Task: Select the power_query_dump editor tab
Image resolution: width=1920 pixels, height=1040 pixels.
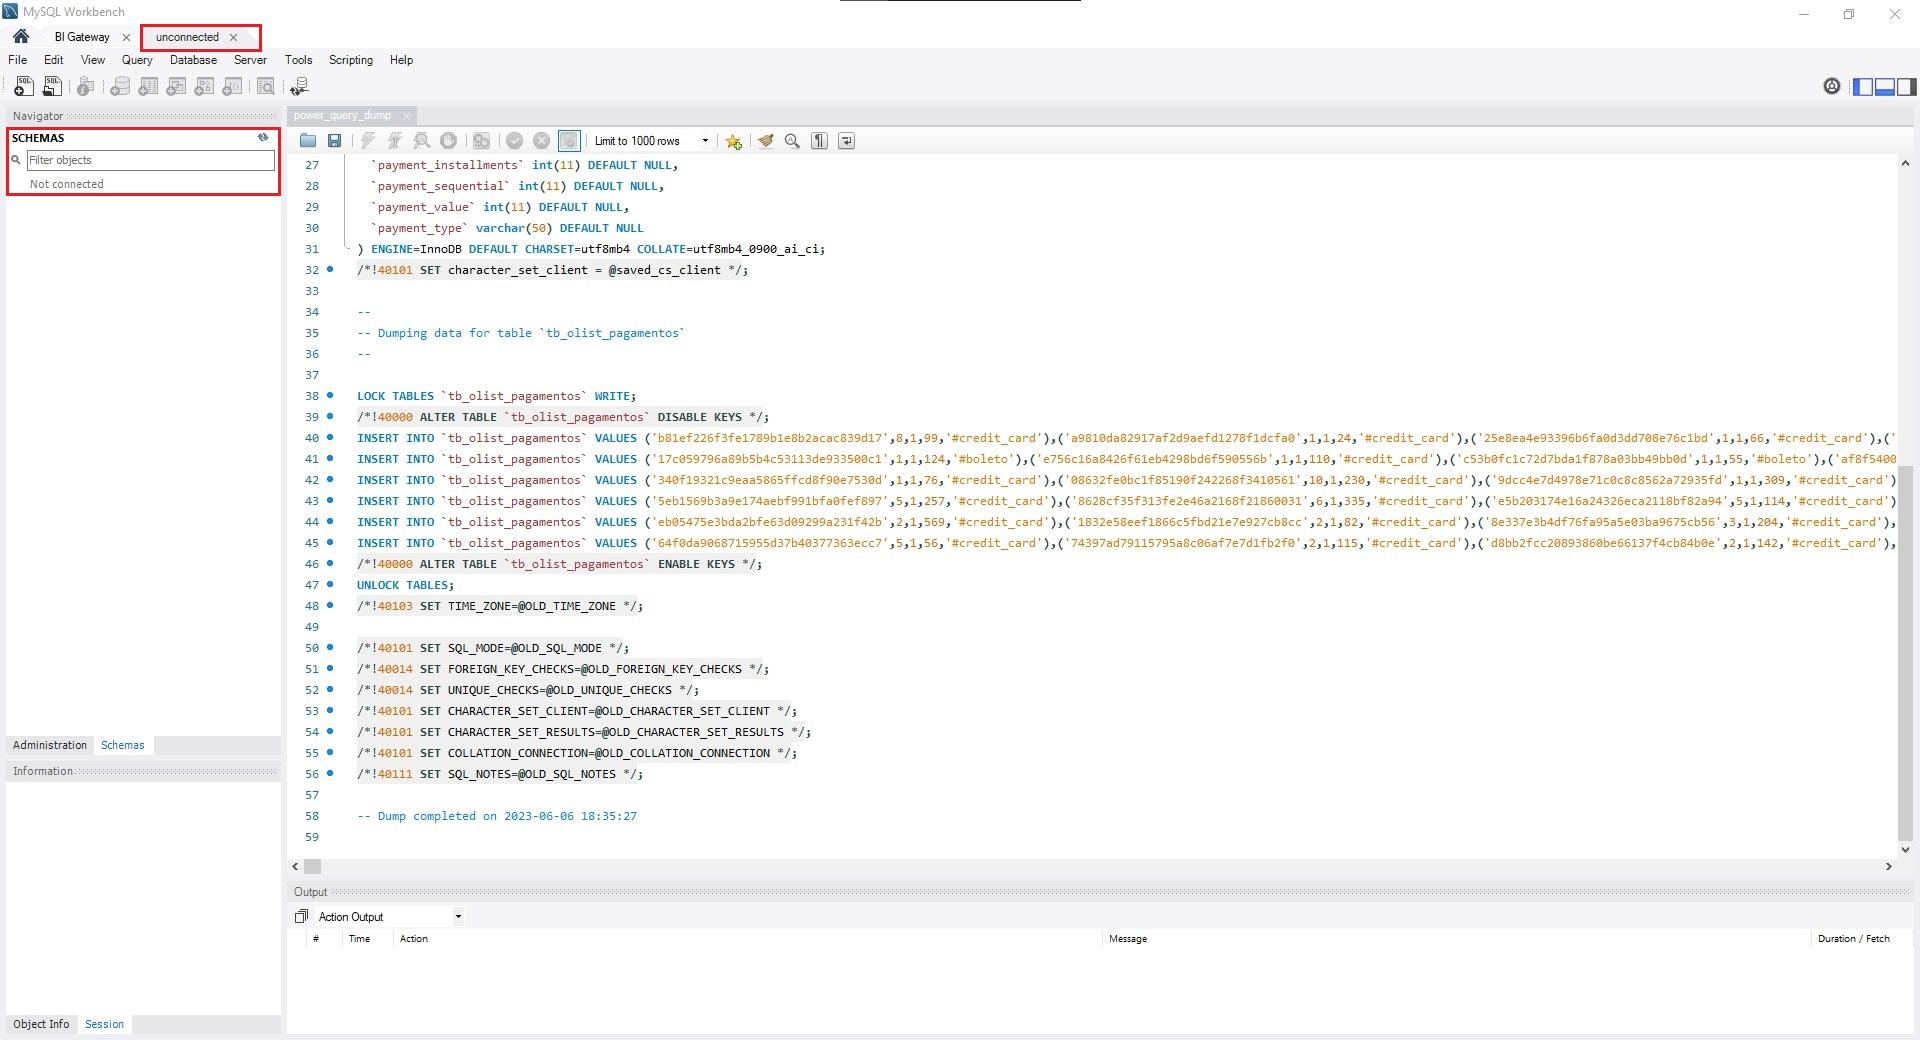Action: point(342,116)
